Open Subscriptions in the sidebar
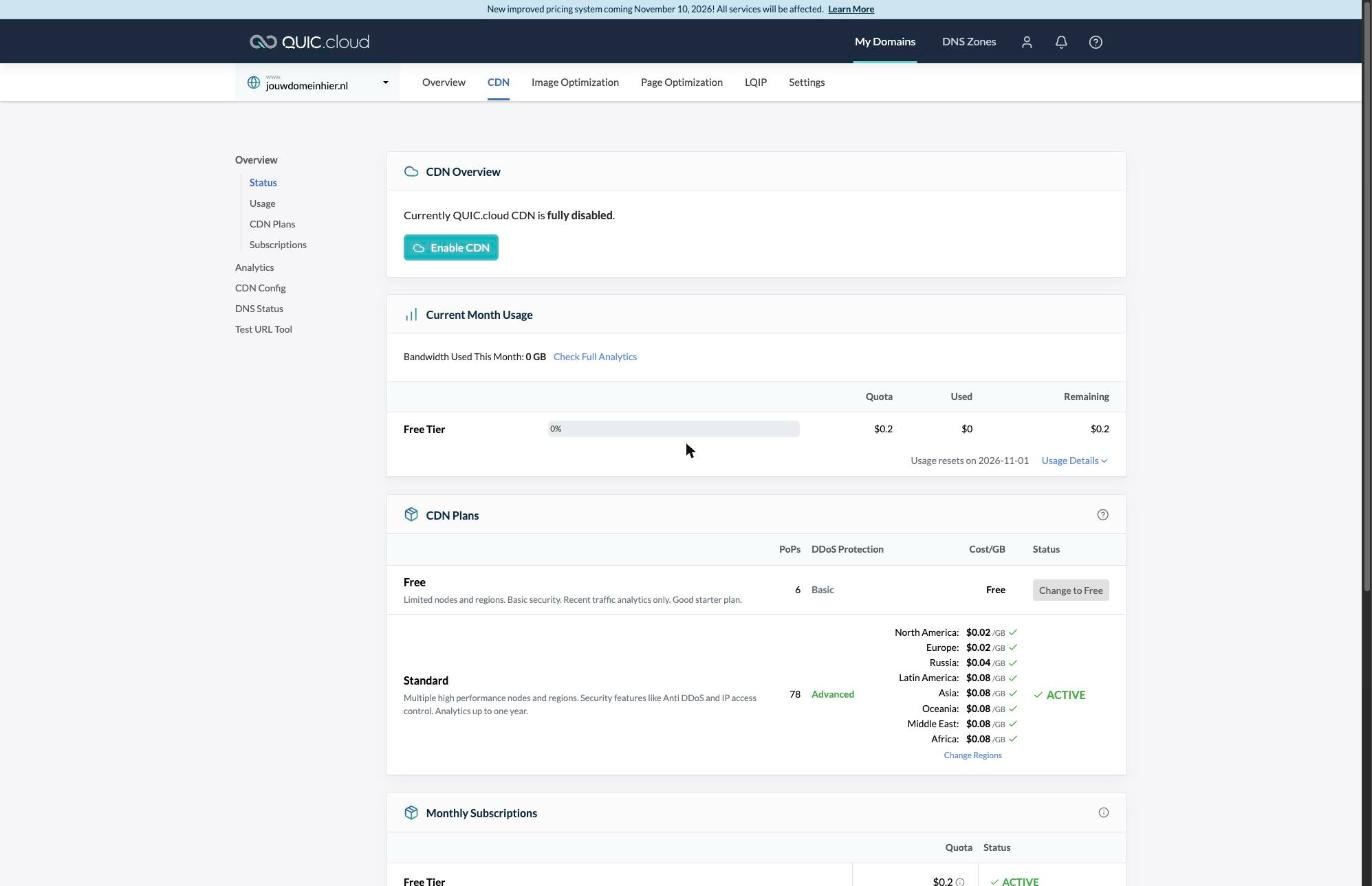Screen dimensions: 1372x886 pyautogui.click(x=278, y=245)
